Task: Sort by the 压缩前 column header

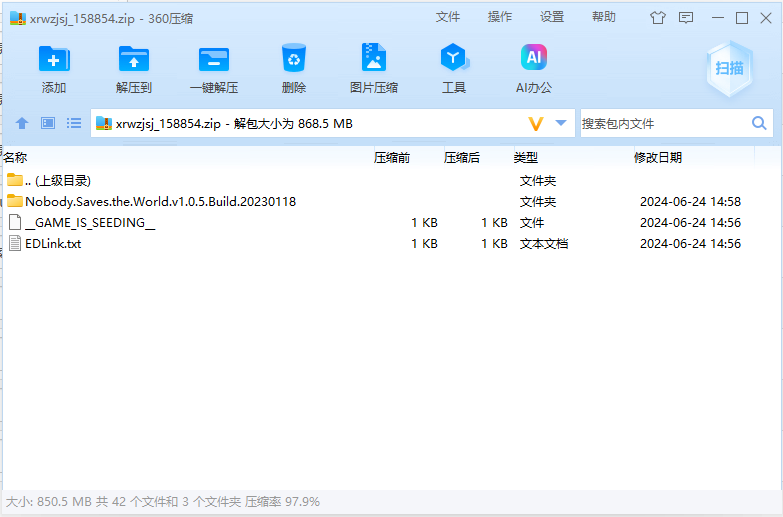Action: pos(392,158)
